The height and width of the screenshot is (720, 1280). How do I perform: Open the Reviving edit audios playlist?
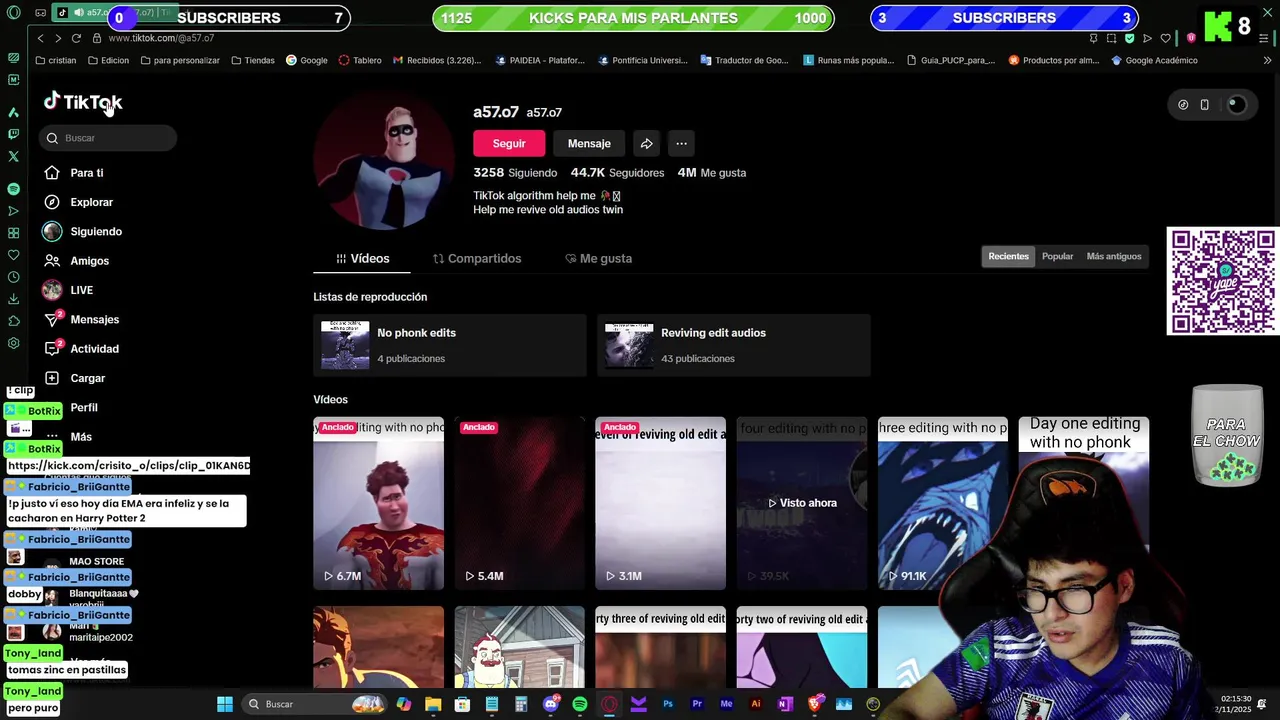pyautogui.click(x=734, y=345)
